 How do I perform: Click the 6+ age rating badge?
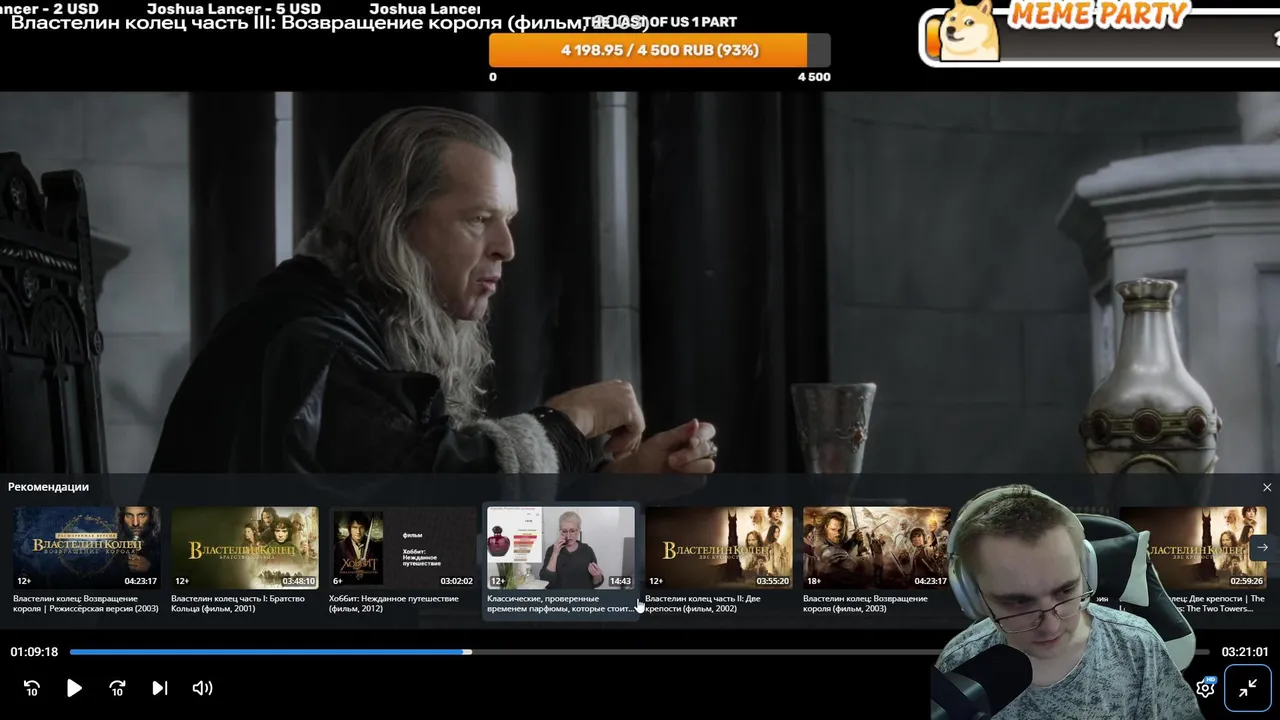tap(338, 581)
